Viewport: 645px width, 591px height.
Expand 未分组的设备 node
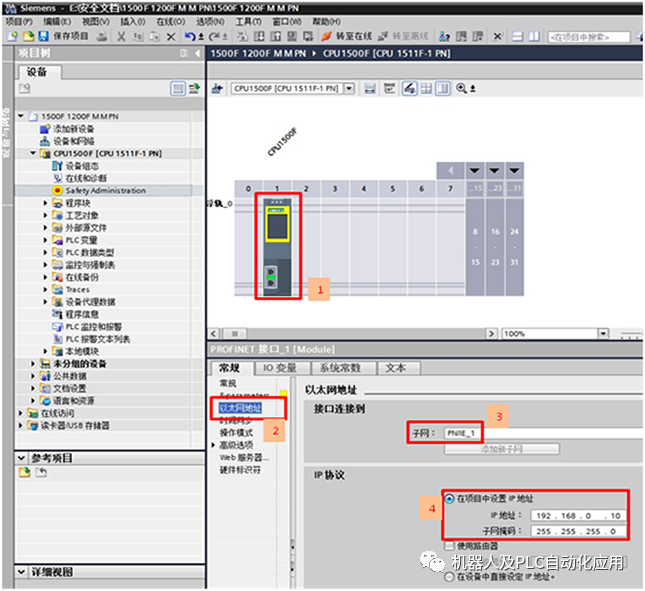(x=33, y=364)
